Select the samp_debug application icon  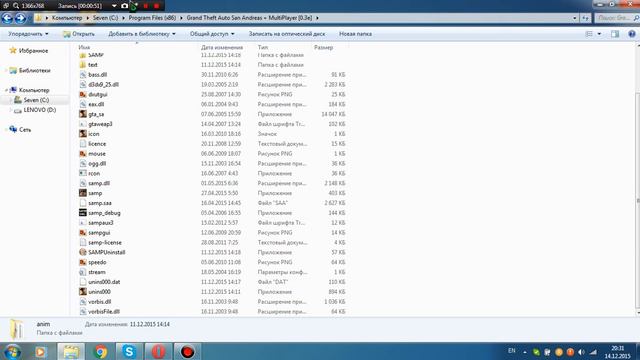click(83, 213)
